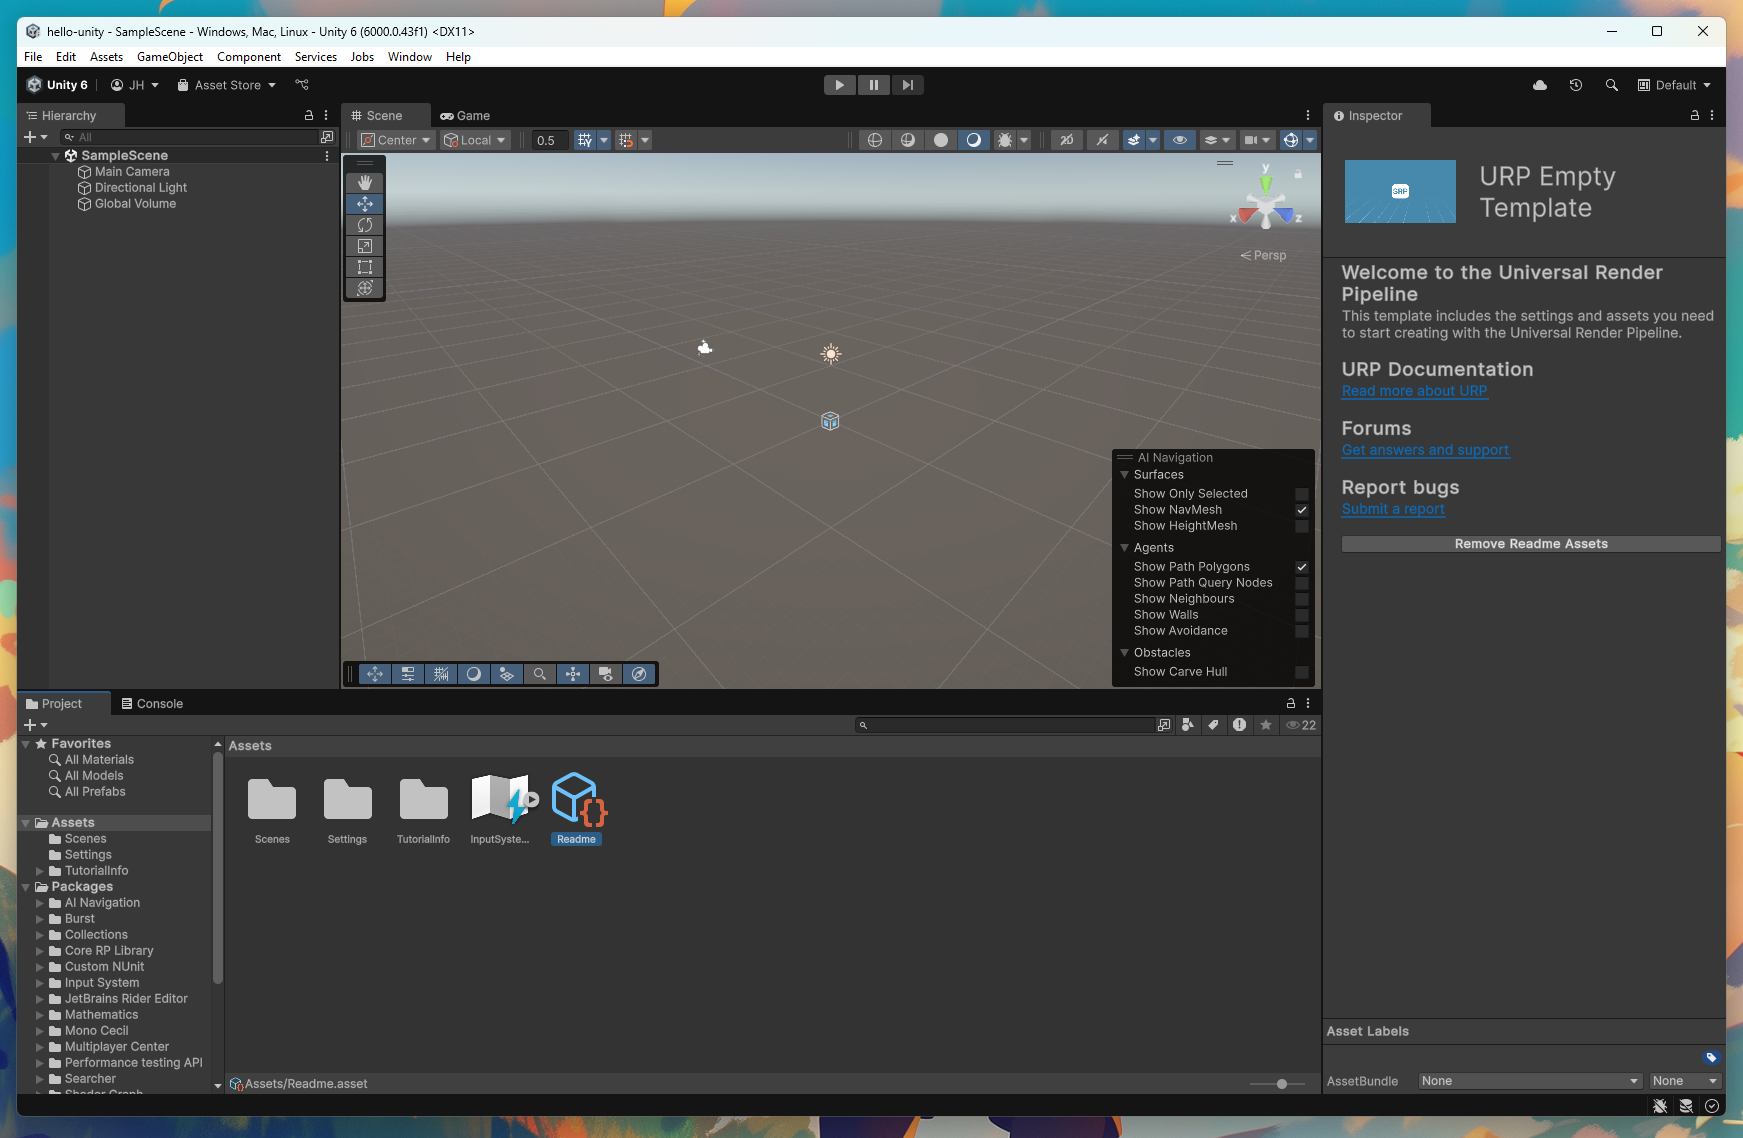Open the Asset Store dropdown

pos(227,85)
